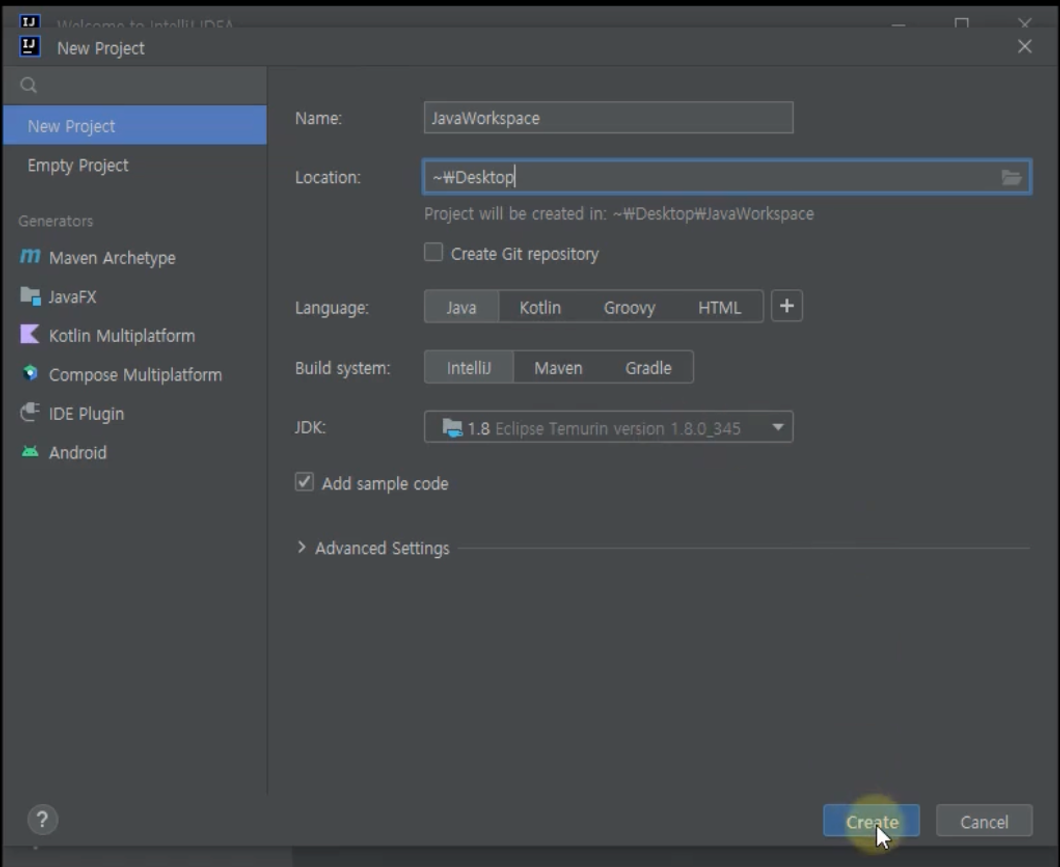Select HTML language option

tap(719, 307)
